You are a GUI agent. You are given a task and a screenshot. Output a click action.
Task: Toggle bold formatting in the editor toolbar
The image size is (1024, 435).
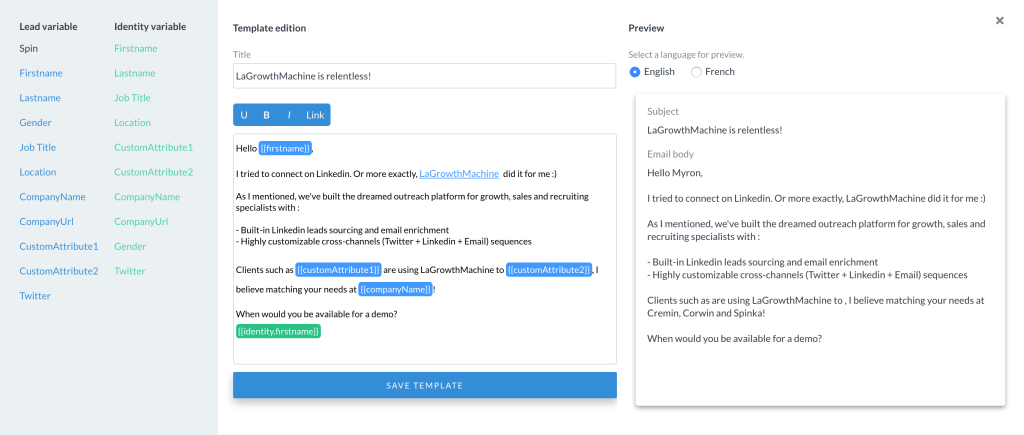(x=267, y=115)
